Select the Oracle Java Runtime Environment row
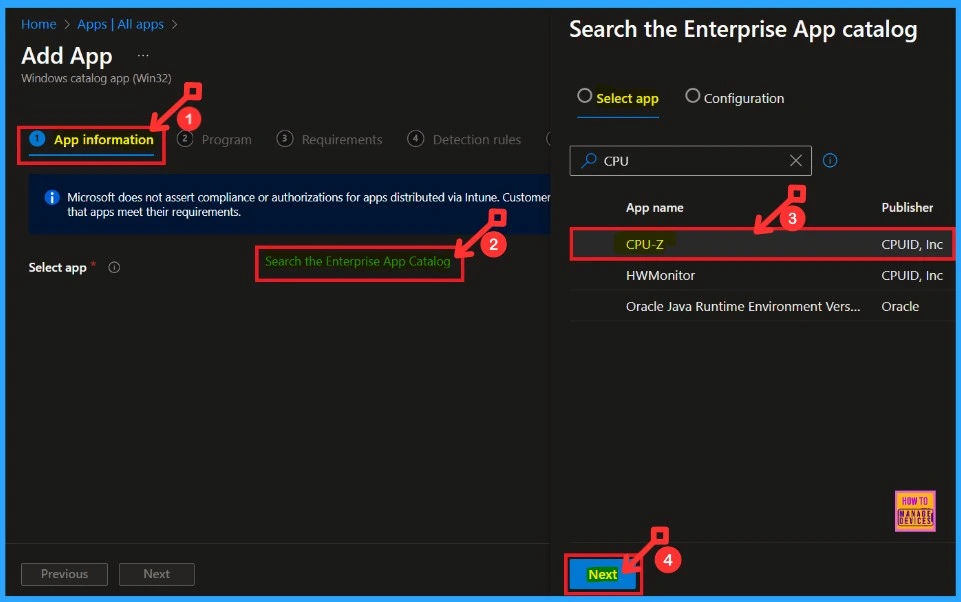Screen dimensions: 961x602 (762, 307)
